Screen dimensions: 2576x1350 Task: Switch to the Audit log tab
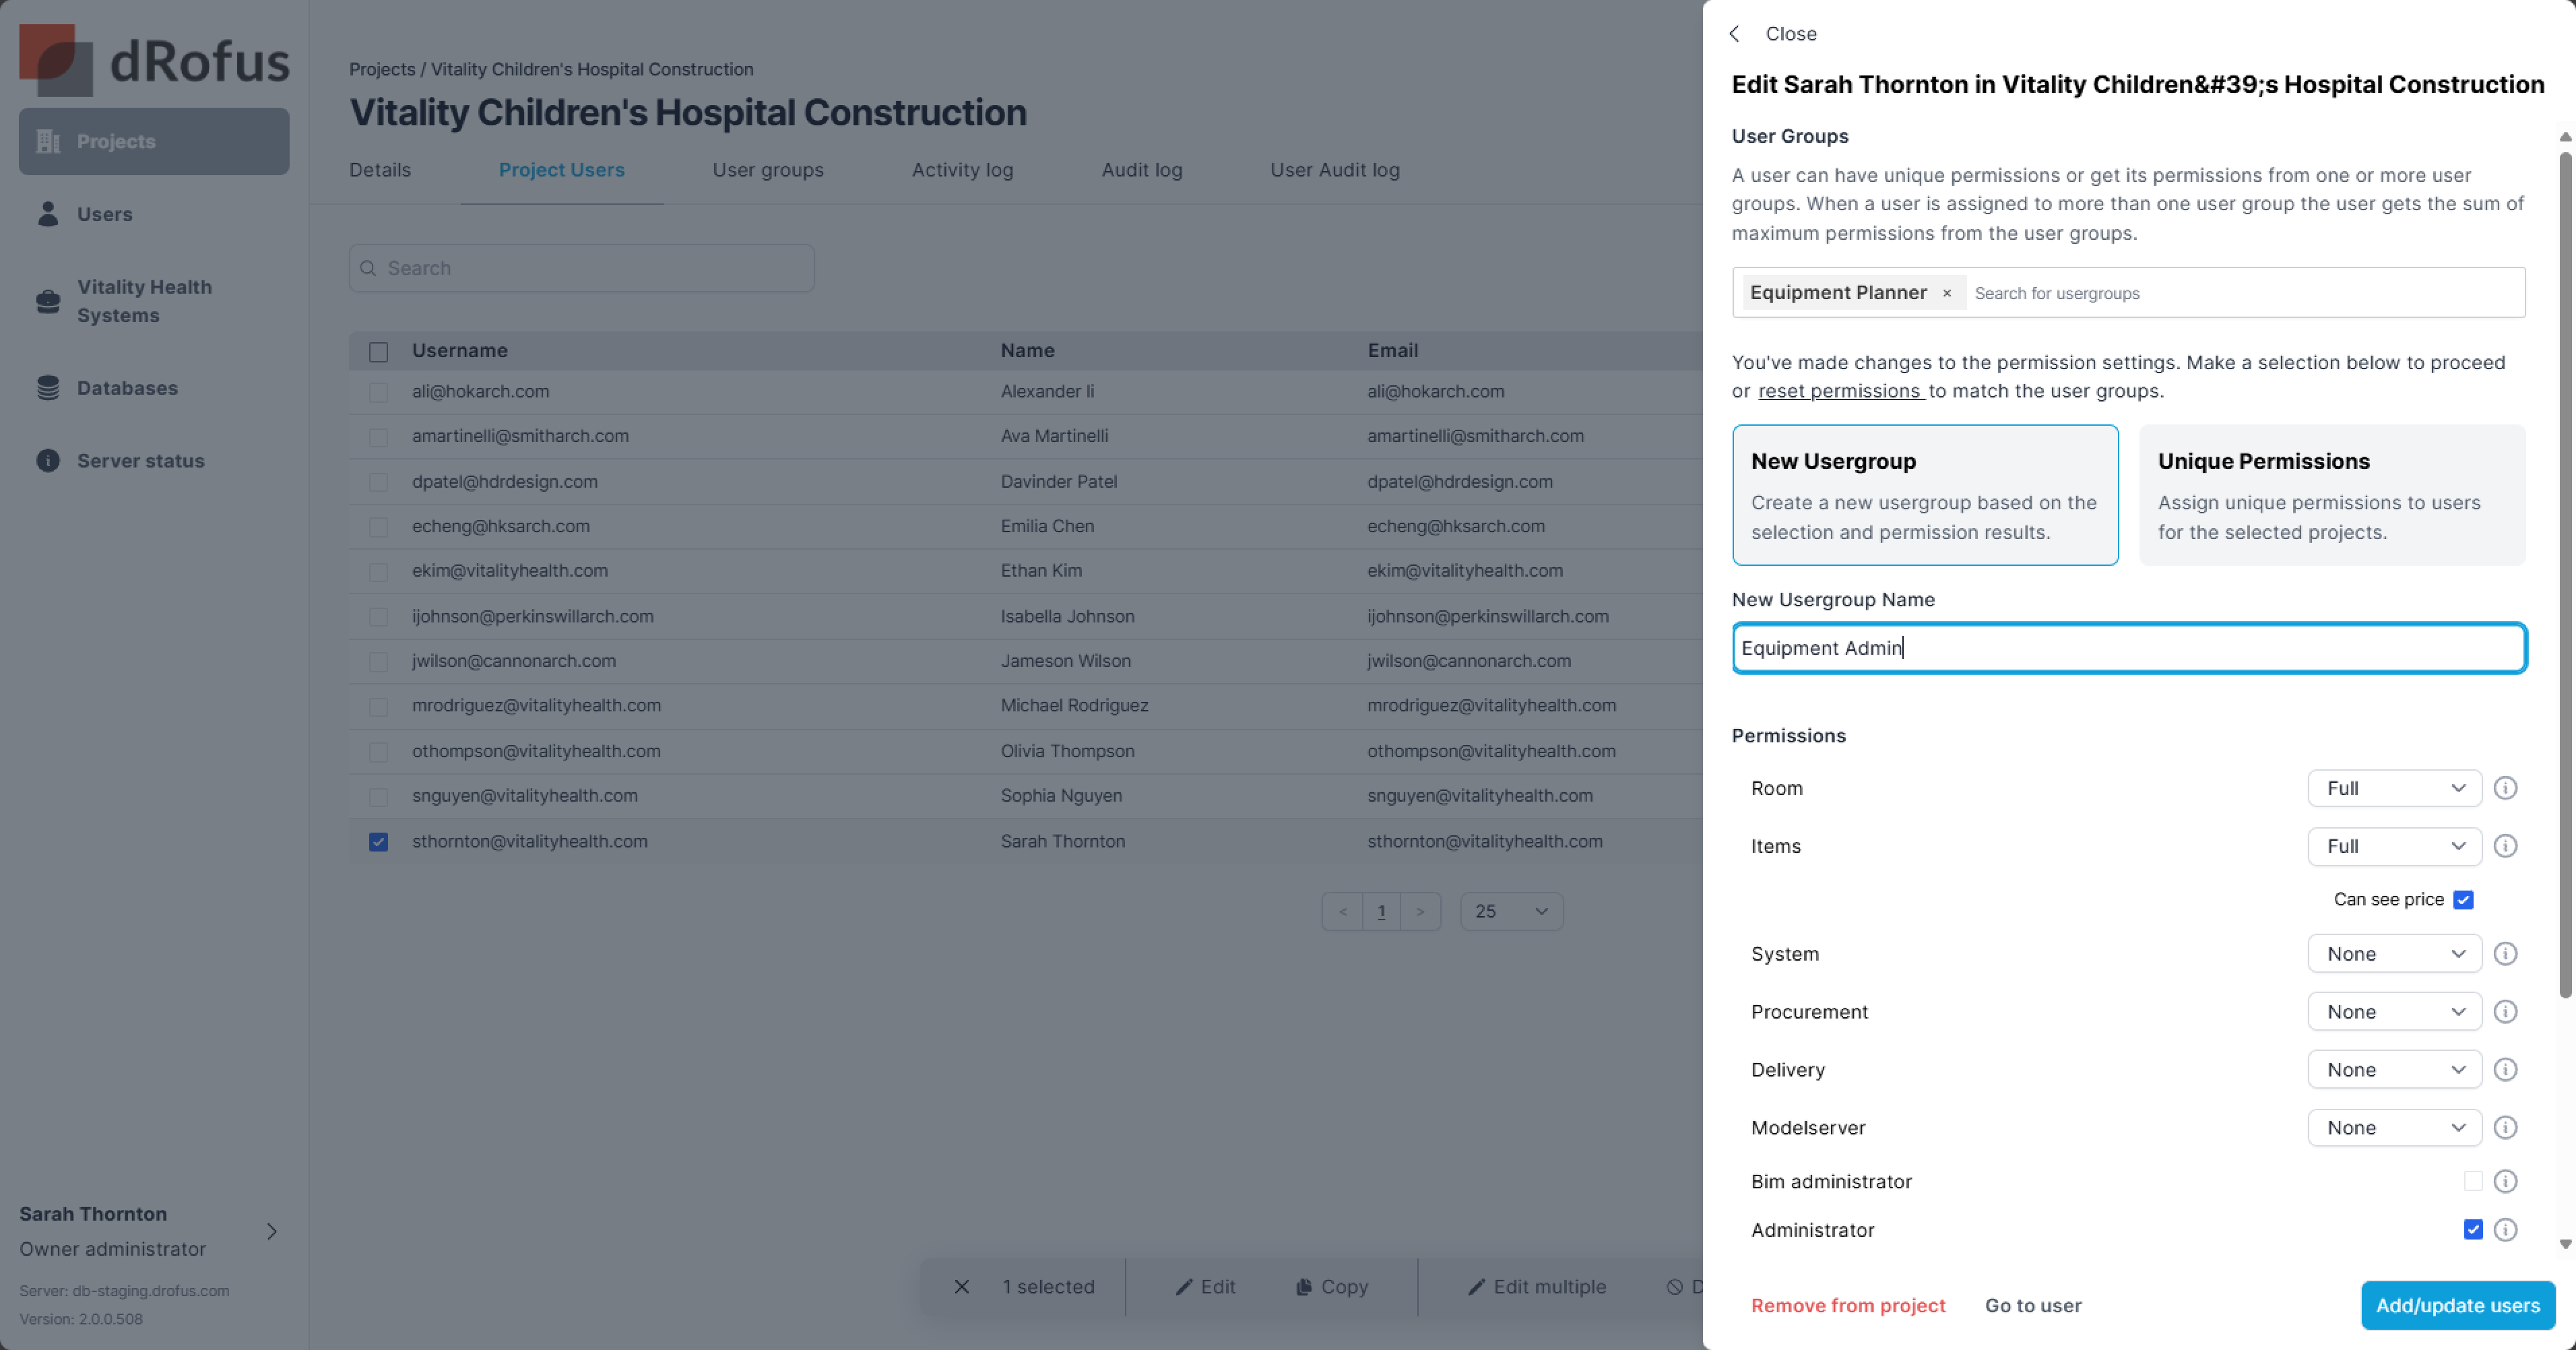(x=1141, y=170)
